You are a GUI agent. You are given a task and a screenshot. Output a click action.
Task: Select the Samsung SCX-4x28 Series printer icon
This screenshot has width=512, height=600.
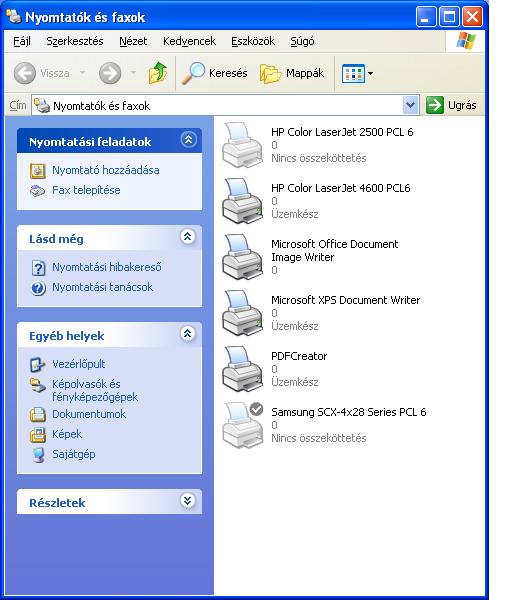(243, 425)
